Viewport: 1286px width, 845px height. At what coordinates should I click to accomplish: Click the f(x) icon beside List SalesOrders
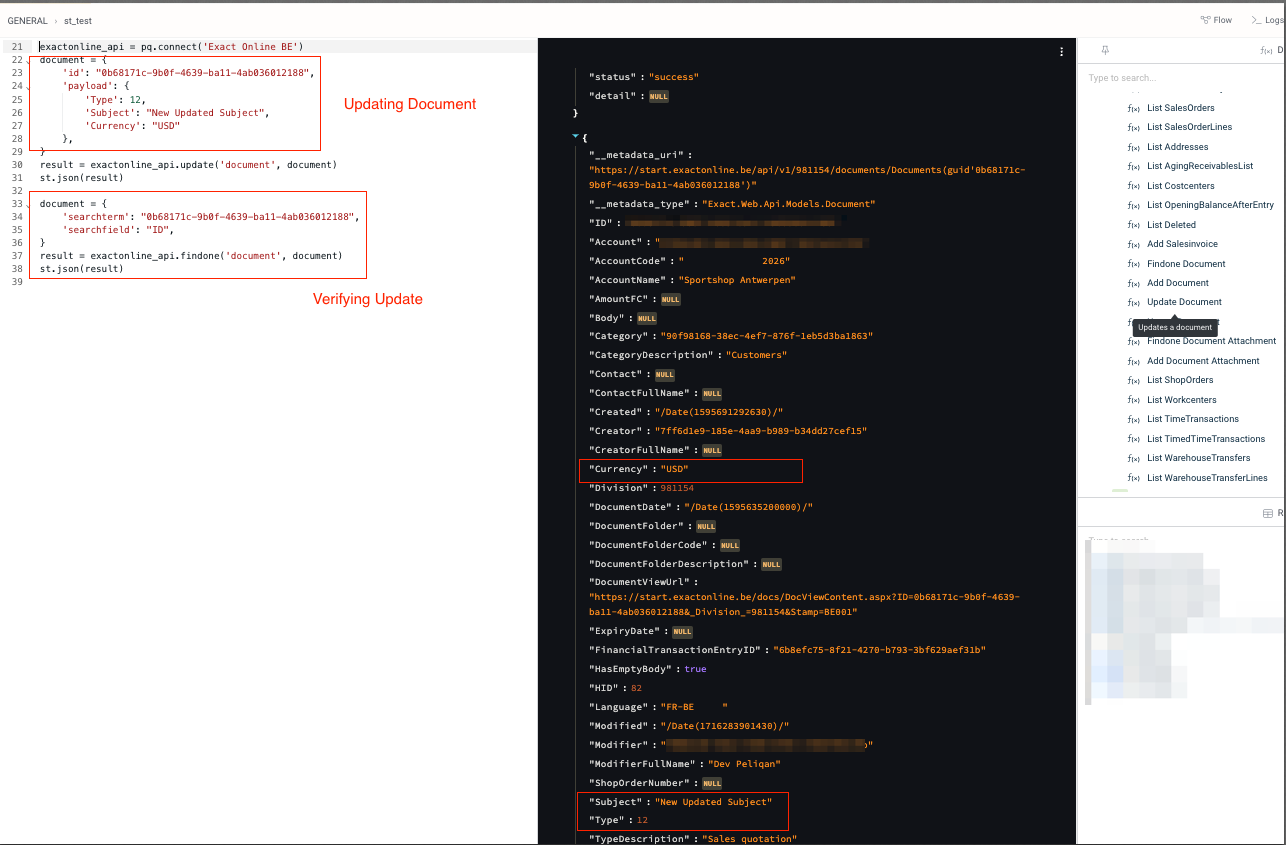tap(1133, 108)
